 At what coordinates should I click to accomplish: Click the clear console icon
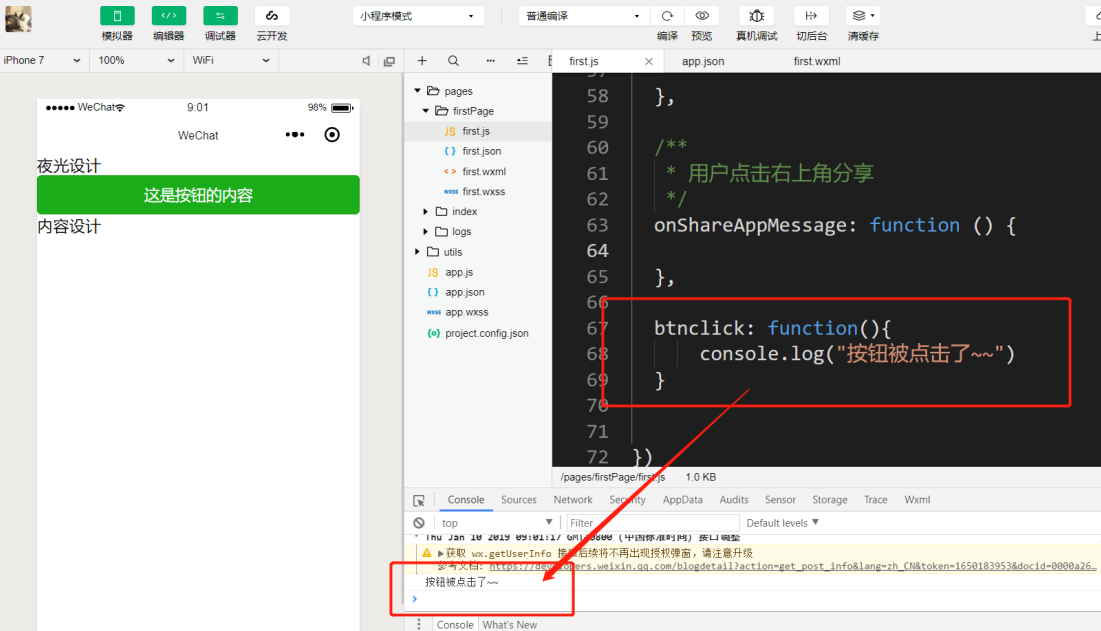[x=419, y=523]
